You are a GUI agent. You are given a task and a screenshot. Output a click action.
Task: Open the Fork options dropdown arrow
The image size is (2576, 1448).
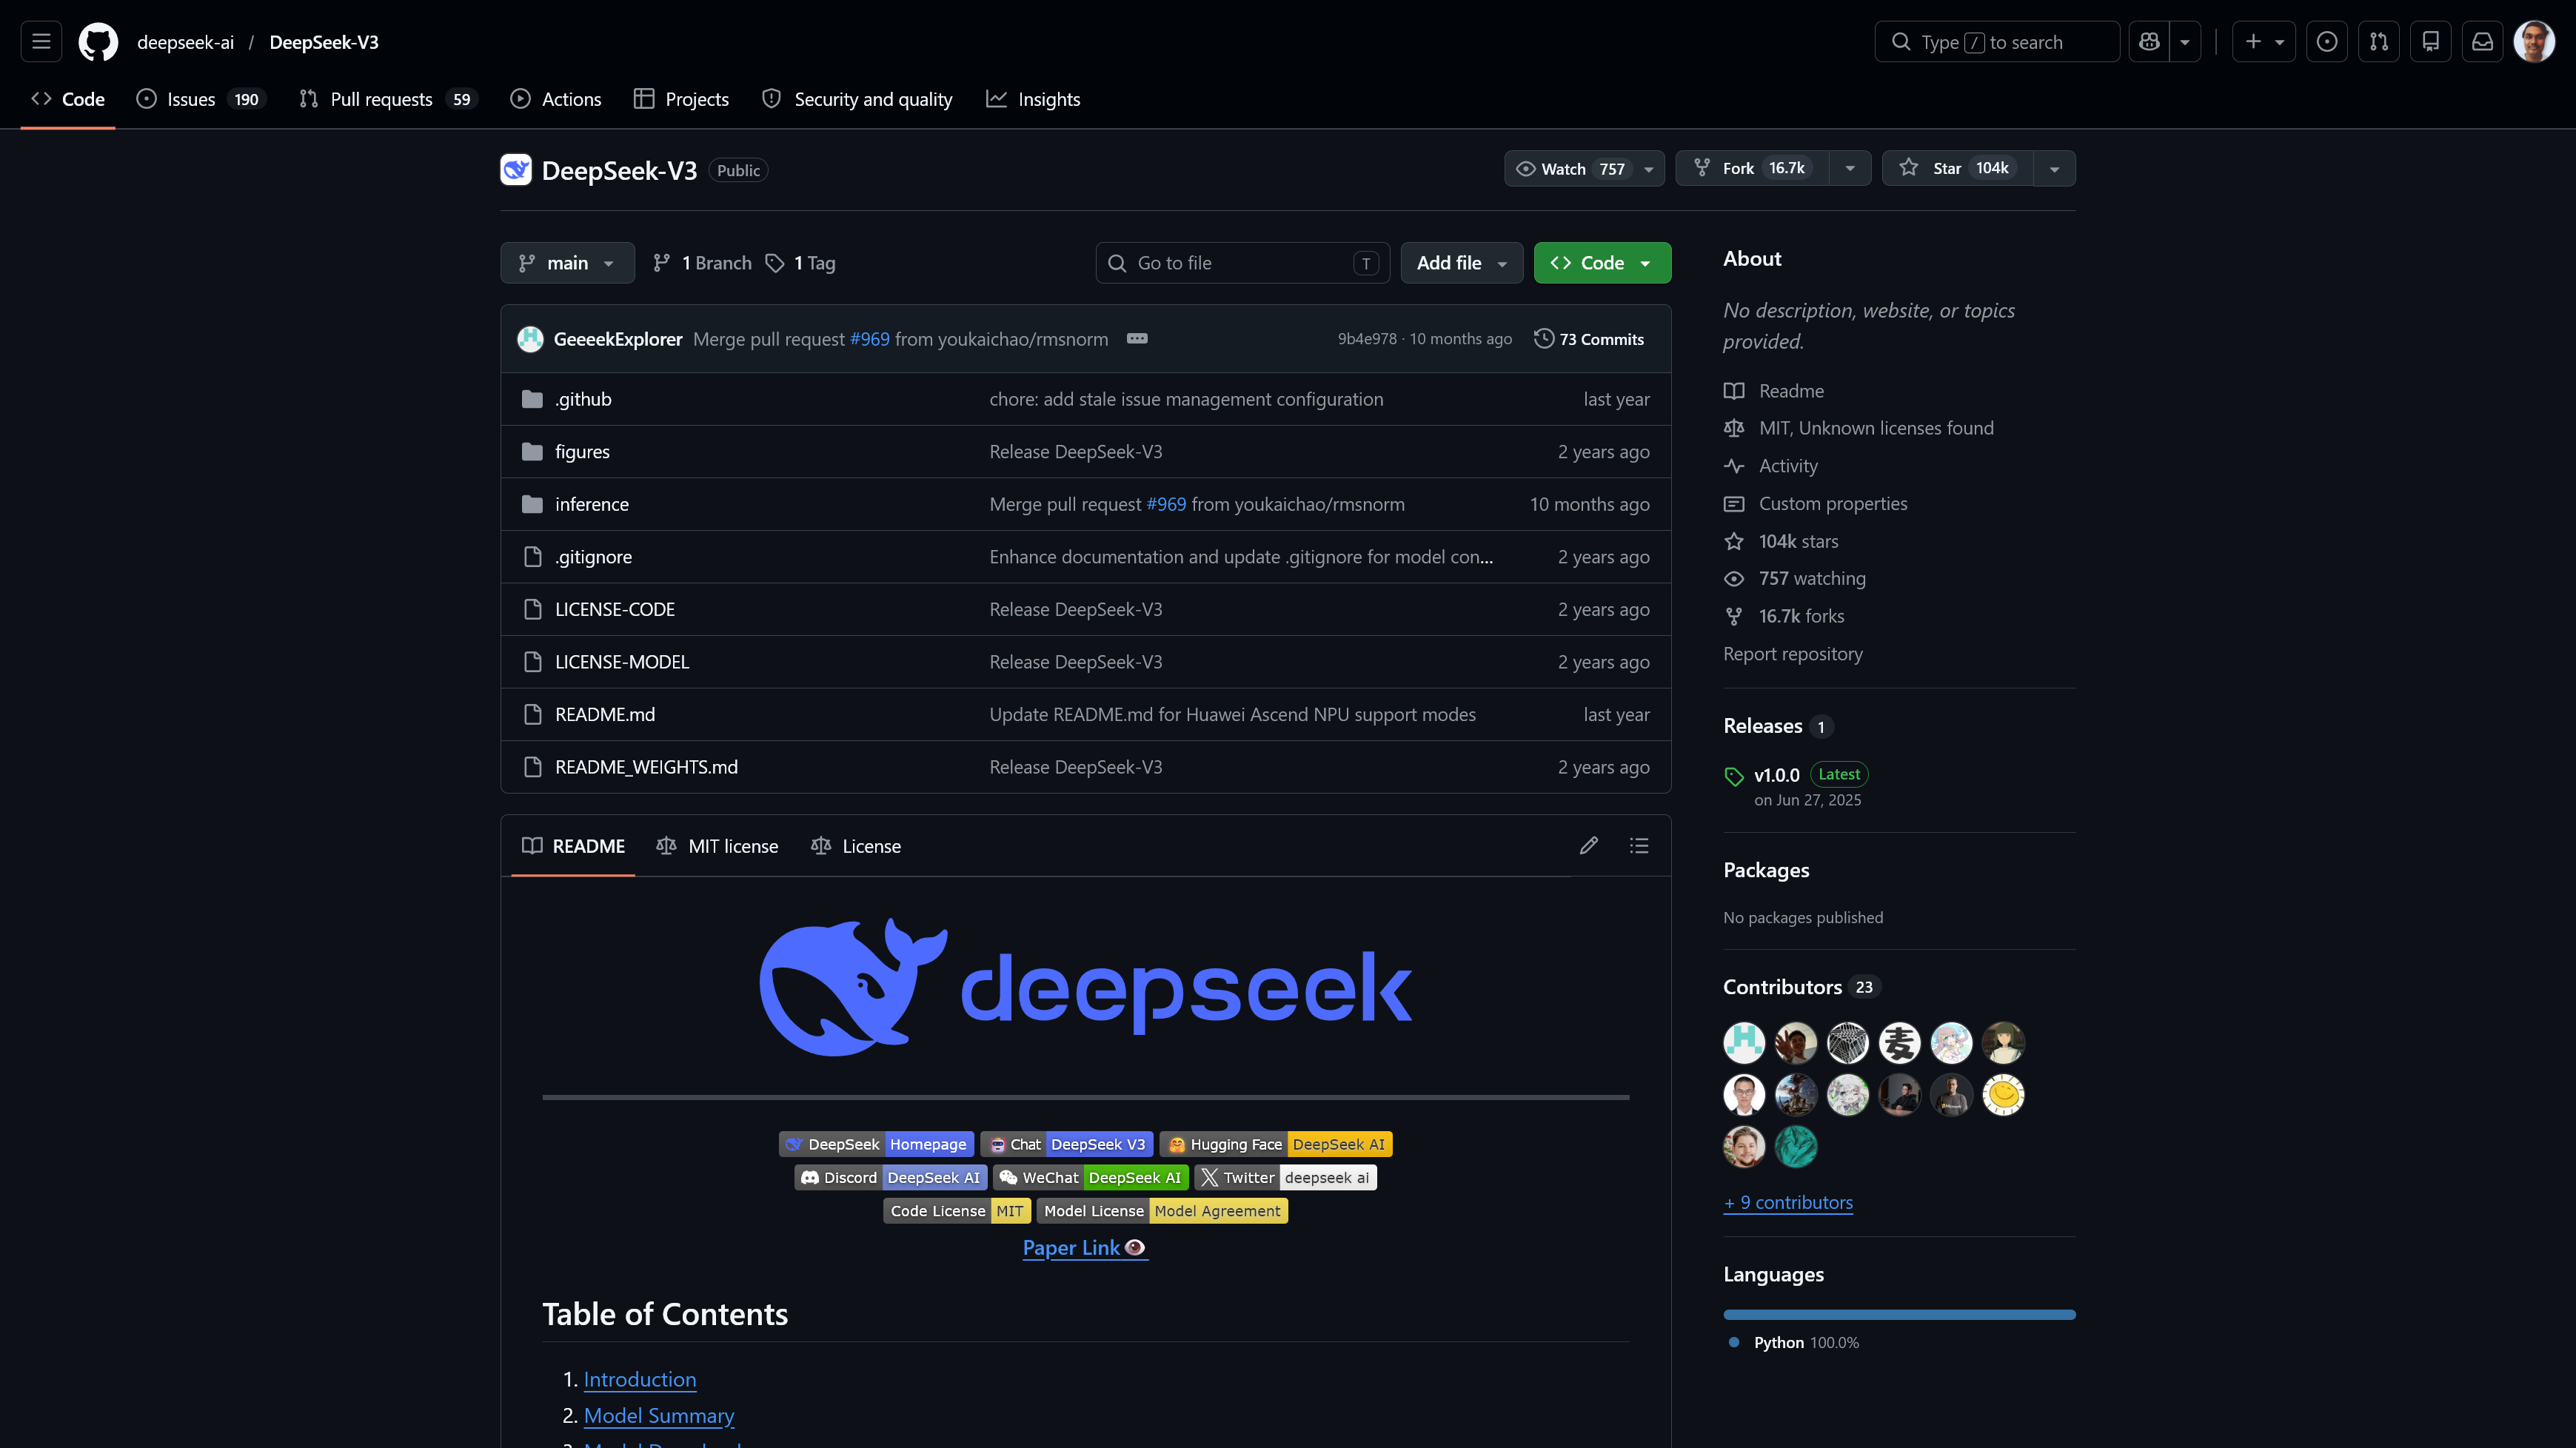tap(1850, 168)
